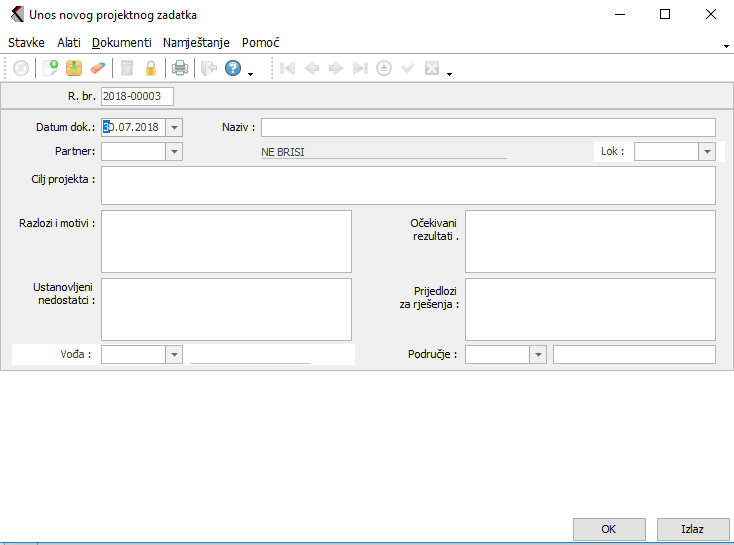Image resolution: width=734 pixels, height=545 pixels.
Task: Expand the Područje dropdown
Action: [x=538, y=354]
